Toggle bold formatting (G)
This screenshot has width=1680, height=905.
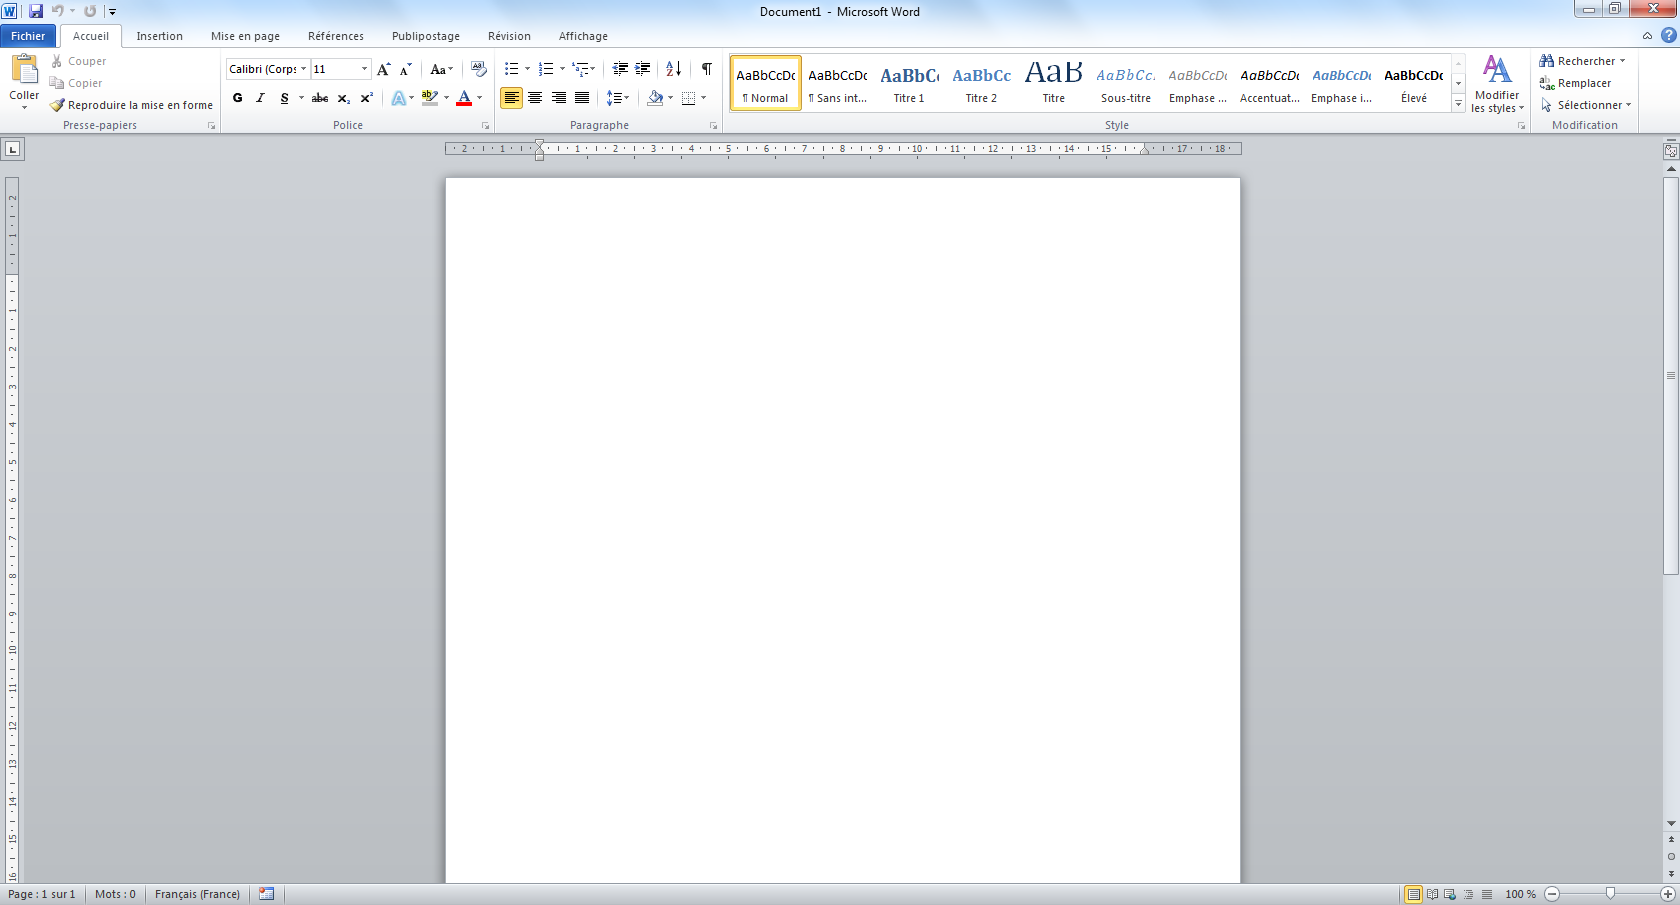pos(238,98)
